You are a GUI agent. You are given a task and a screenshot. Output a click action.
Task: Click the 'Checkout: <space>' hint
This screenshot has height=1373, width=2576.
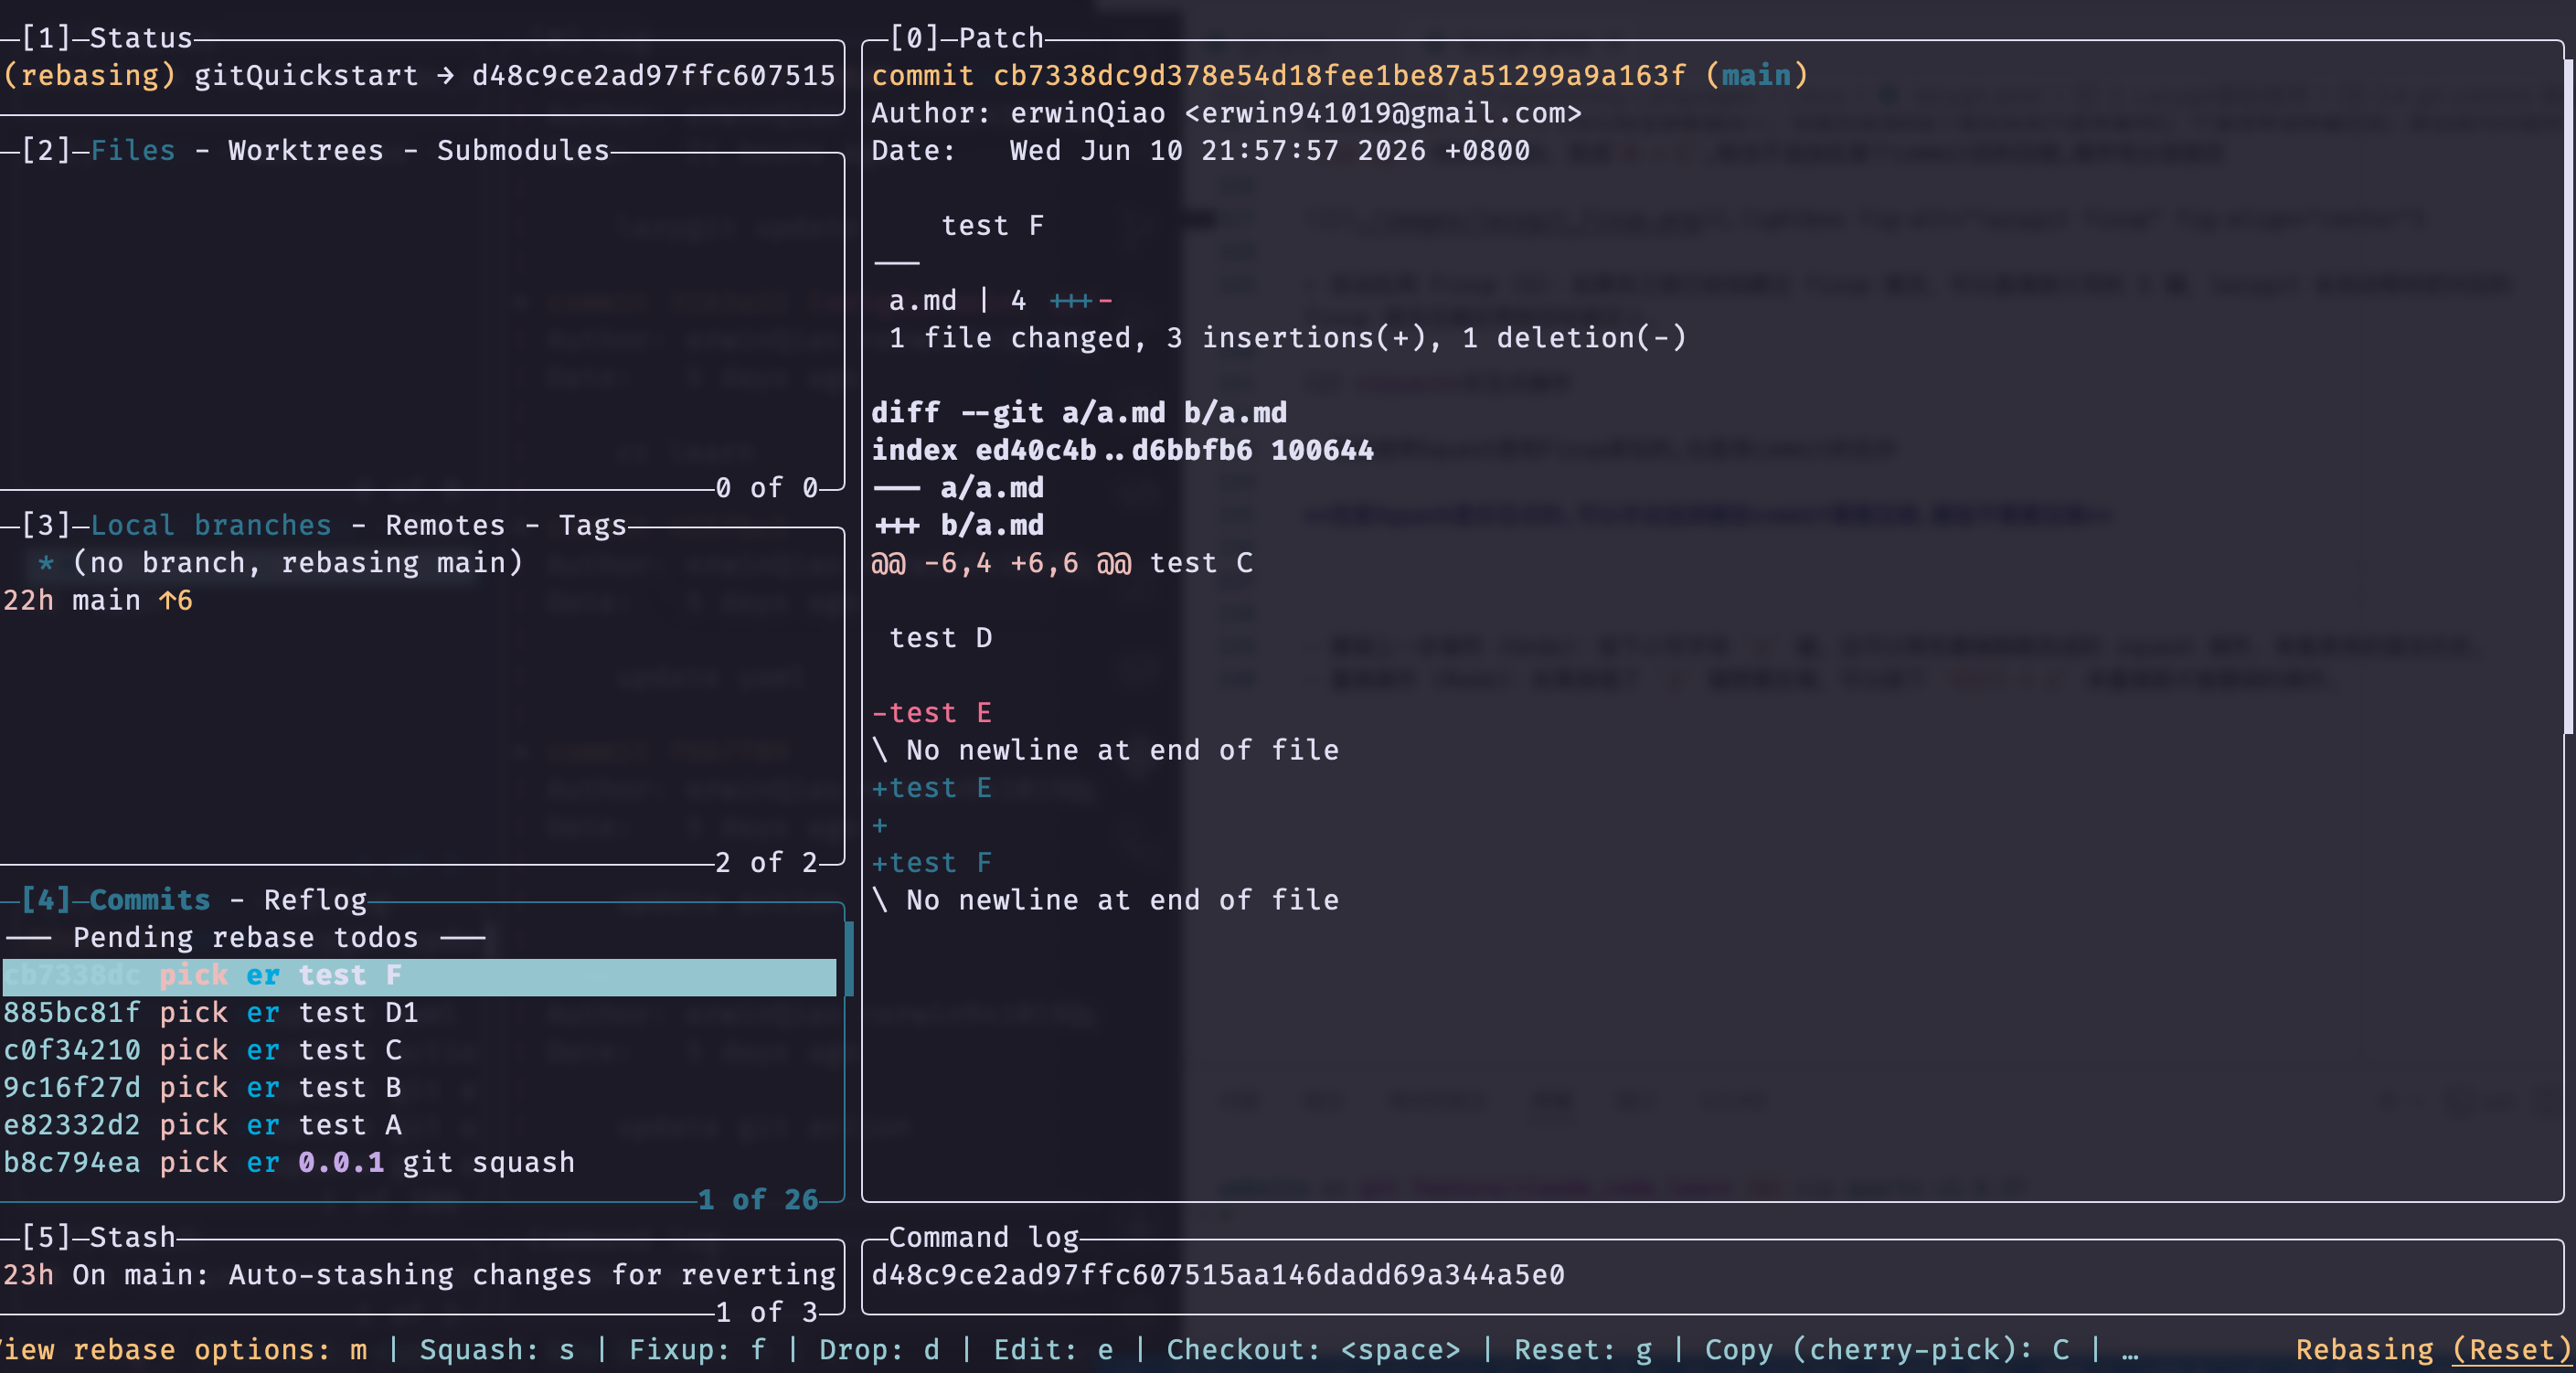tap(1313, 1350)
